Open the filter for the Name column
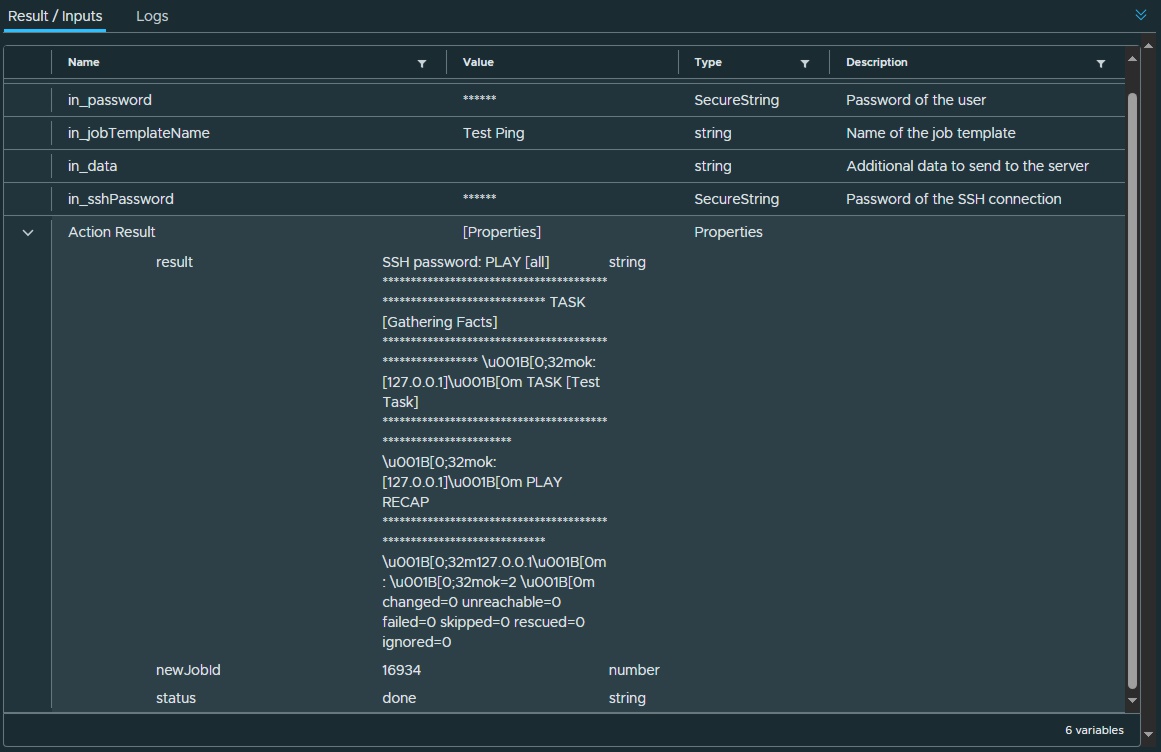1161x752 pixels. click(x=422, y=62)
